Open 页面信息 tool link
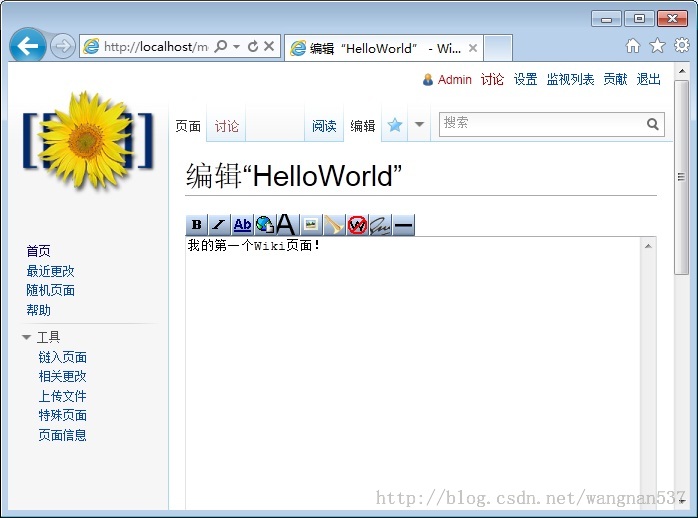Screen dimensions: 698x518 62,435
